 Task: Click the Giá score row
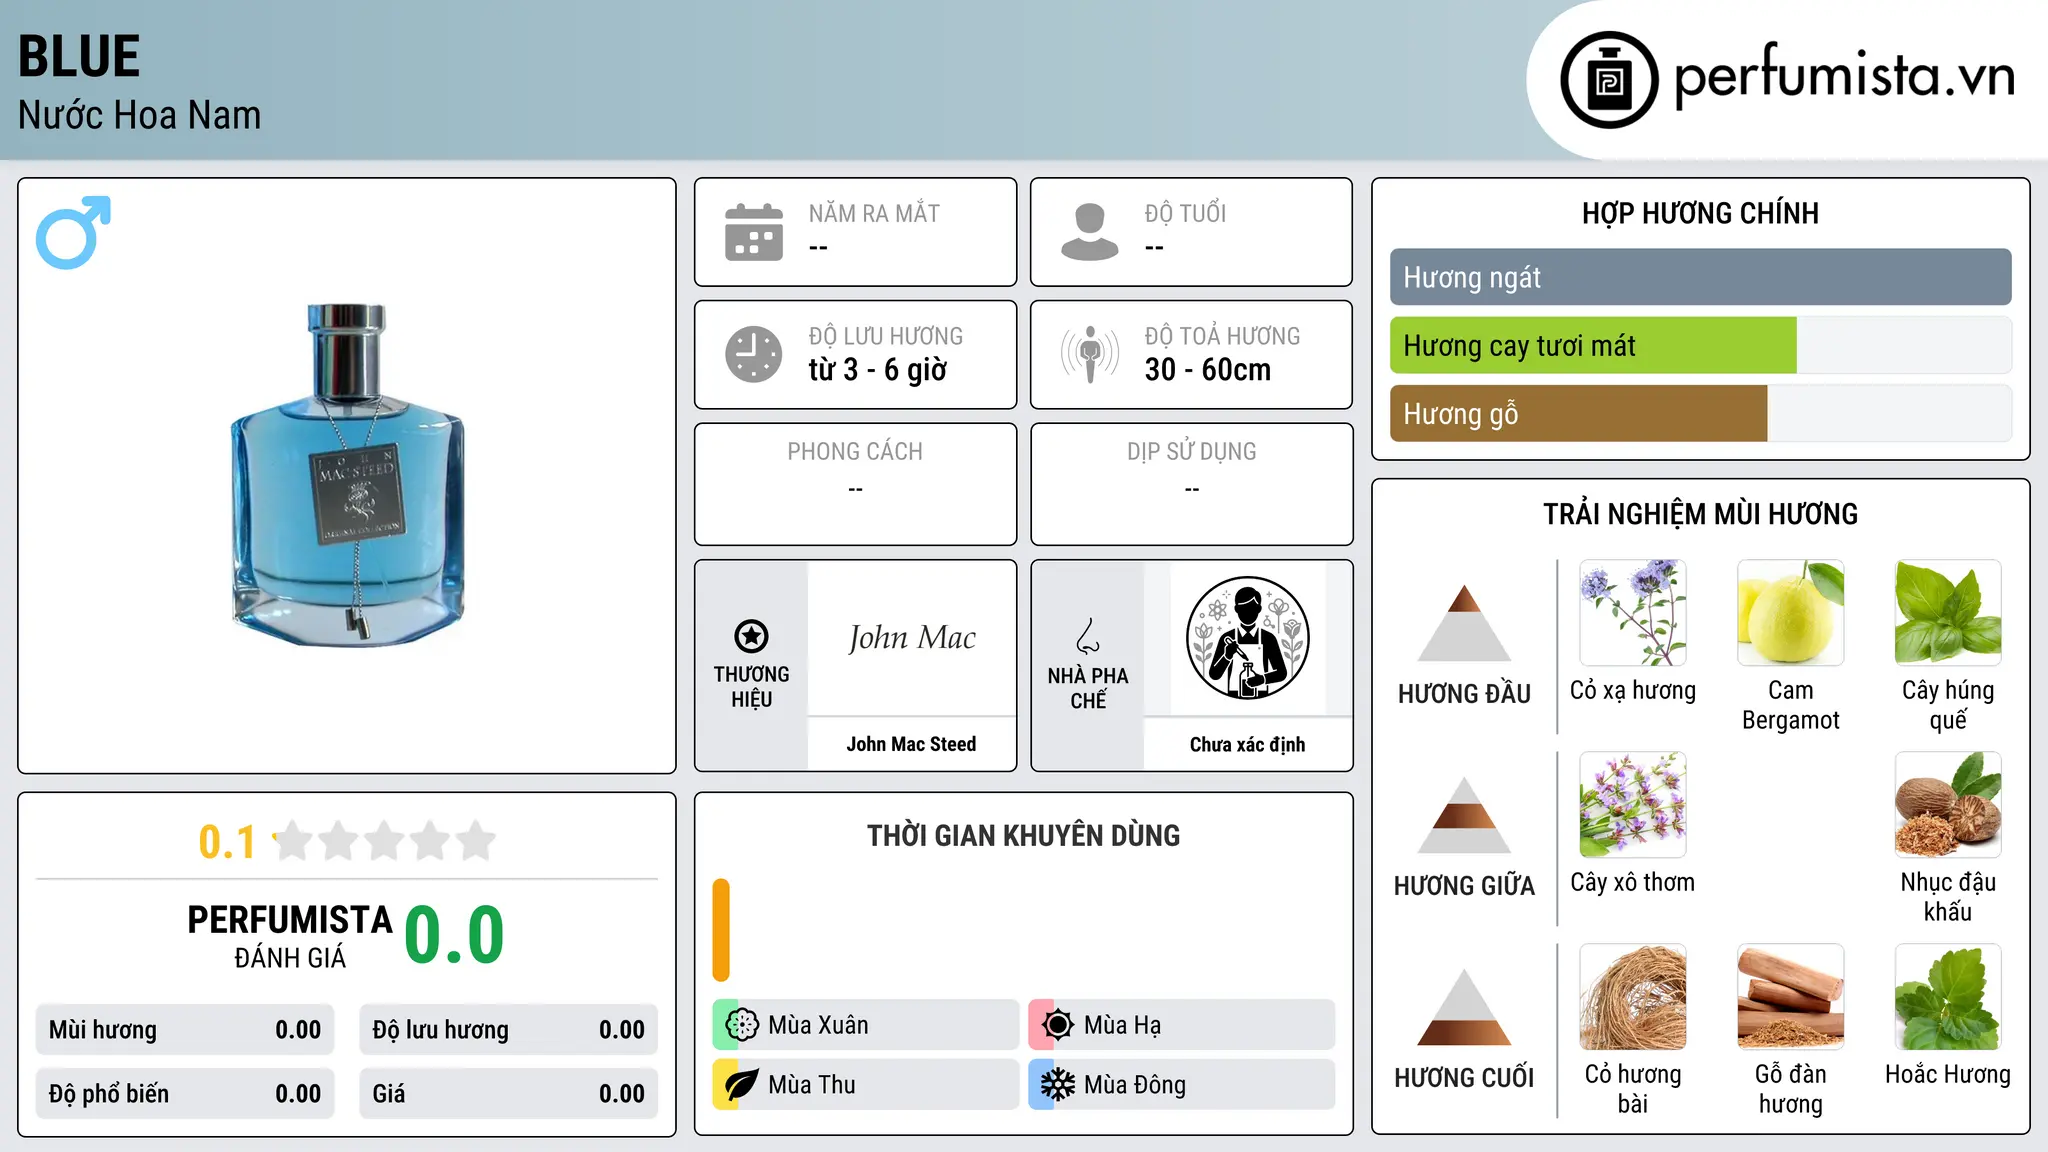(x=509, y=1094)
